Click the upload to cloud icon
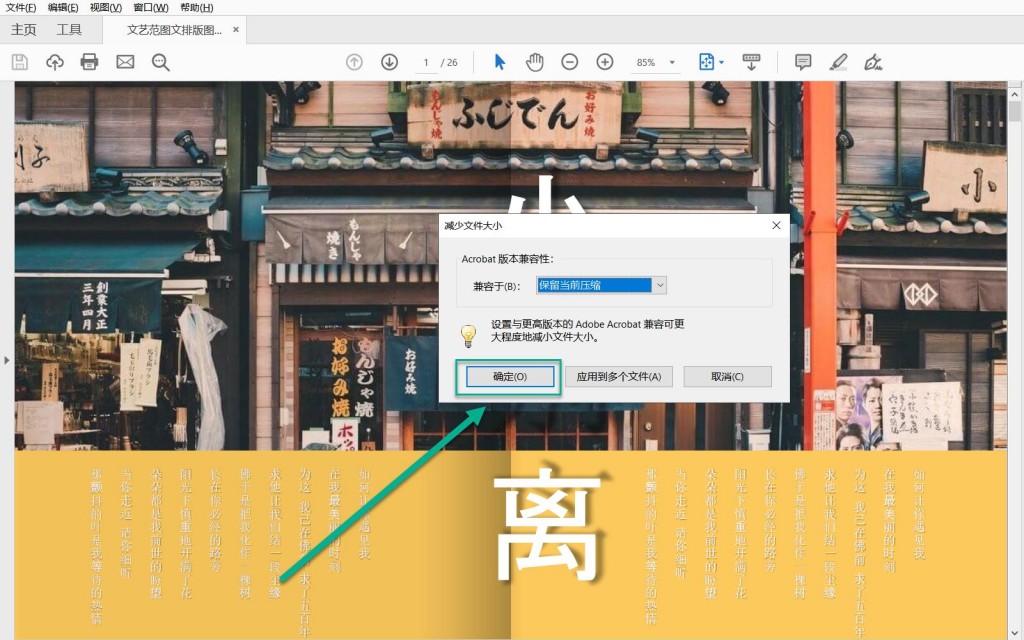Screen dimensions: 1024x640 [55, 62]
